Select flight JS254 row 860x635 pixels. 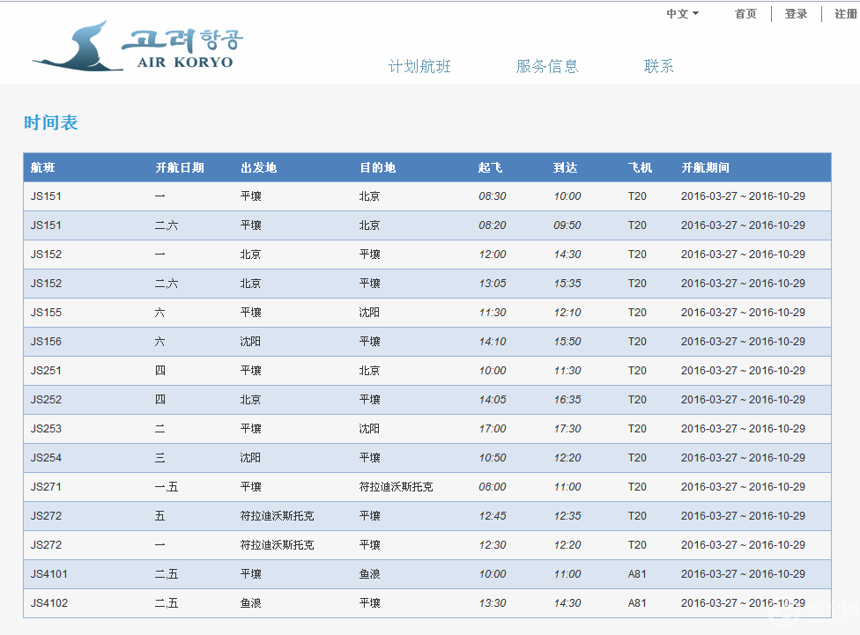[47, 458]
